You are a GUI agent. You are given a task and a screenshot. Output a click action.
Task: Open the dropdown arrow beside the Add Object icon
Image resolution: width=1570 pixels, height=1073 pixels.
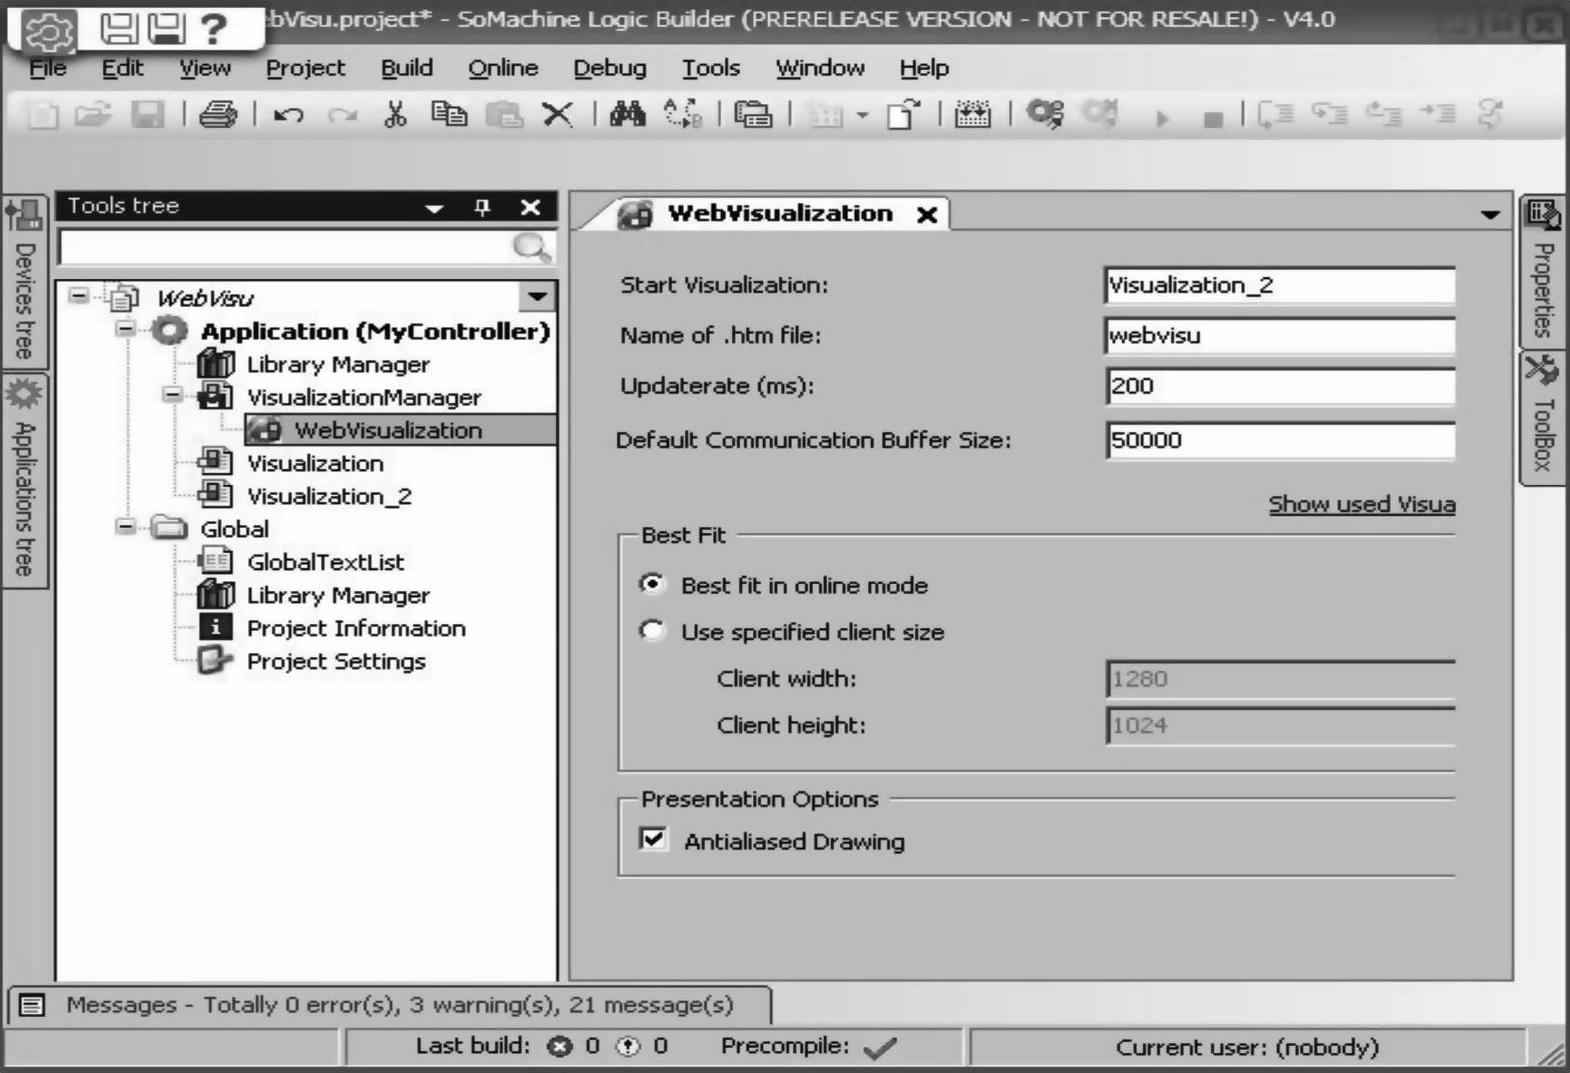click(x=862, y=116)
